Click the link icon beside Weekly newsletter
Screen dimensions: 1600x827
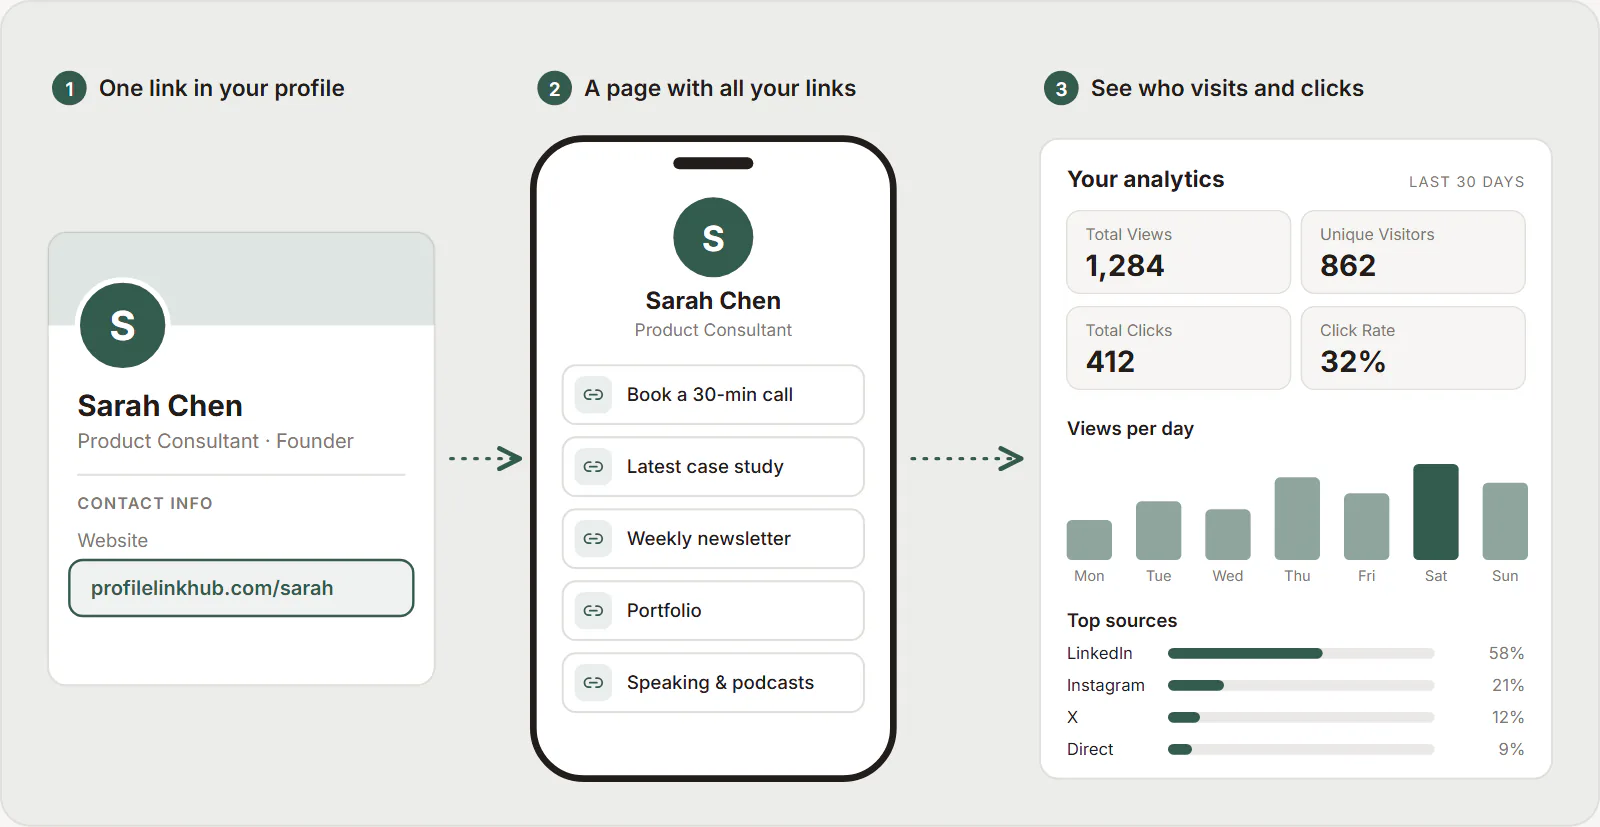coord(593,539)
